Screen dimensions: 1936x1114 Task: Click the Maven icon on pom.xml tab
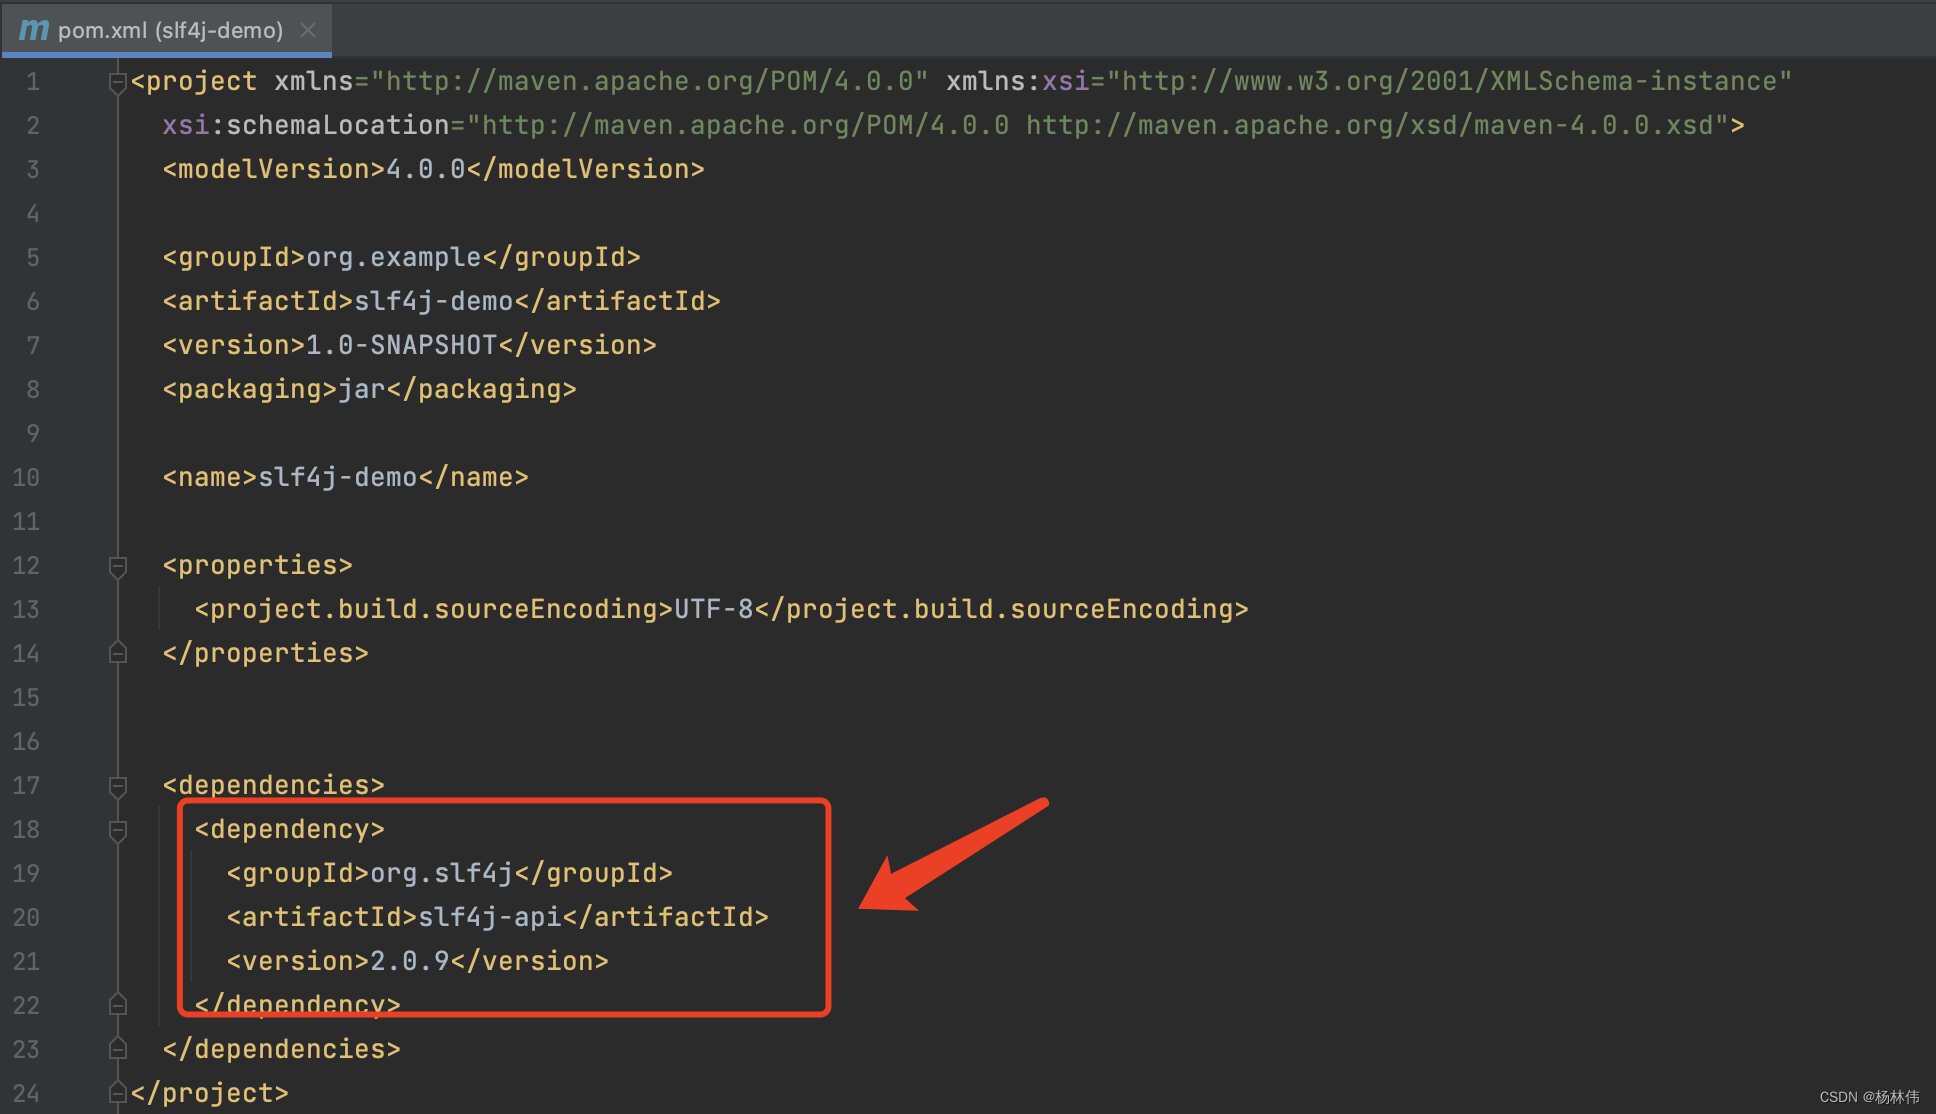(x=33, y=30)
